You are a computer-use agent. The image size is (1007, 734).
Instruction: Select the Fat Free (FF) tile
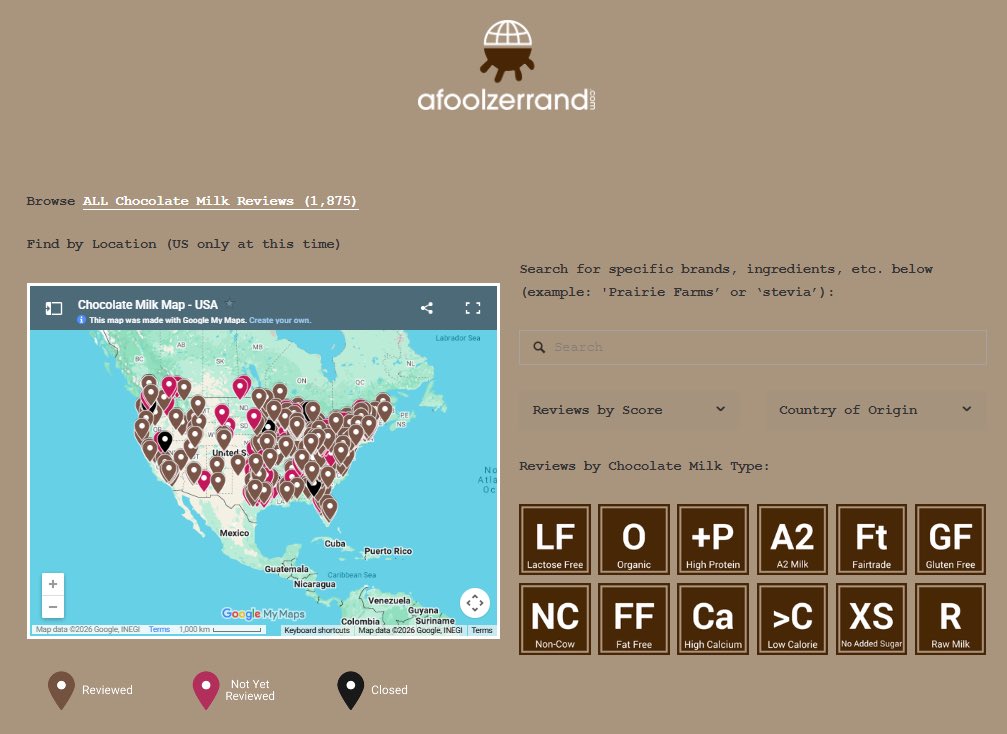point(634,619)
